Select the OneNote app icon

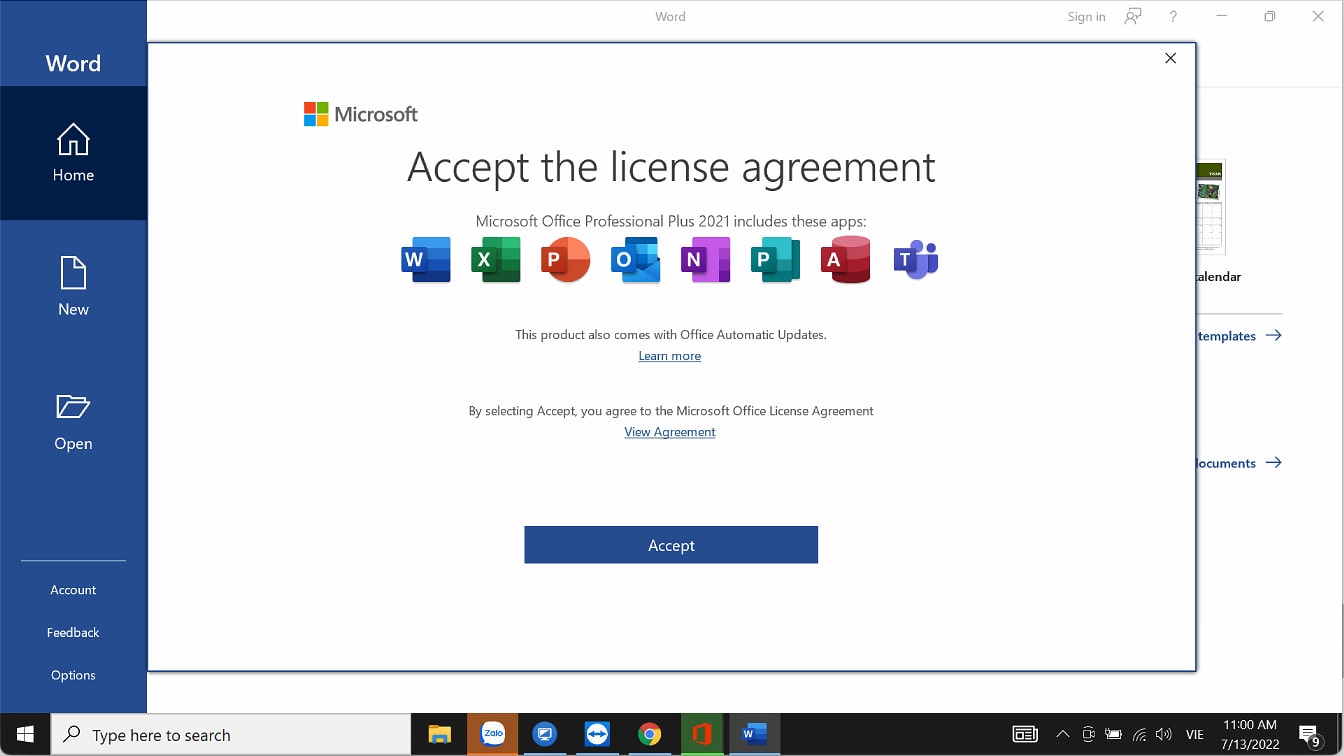tap(705, 259)
